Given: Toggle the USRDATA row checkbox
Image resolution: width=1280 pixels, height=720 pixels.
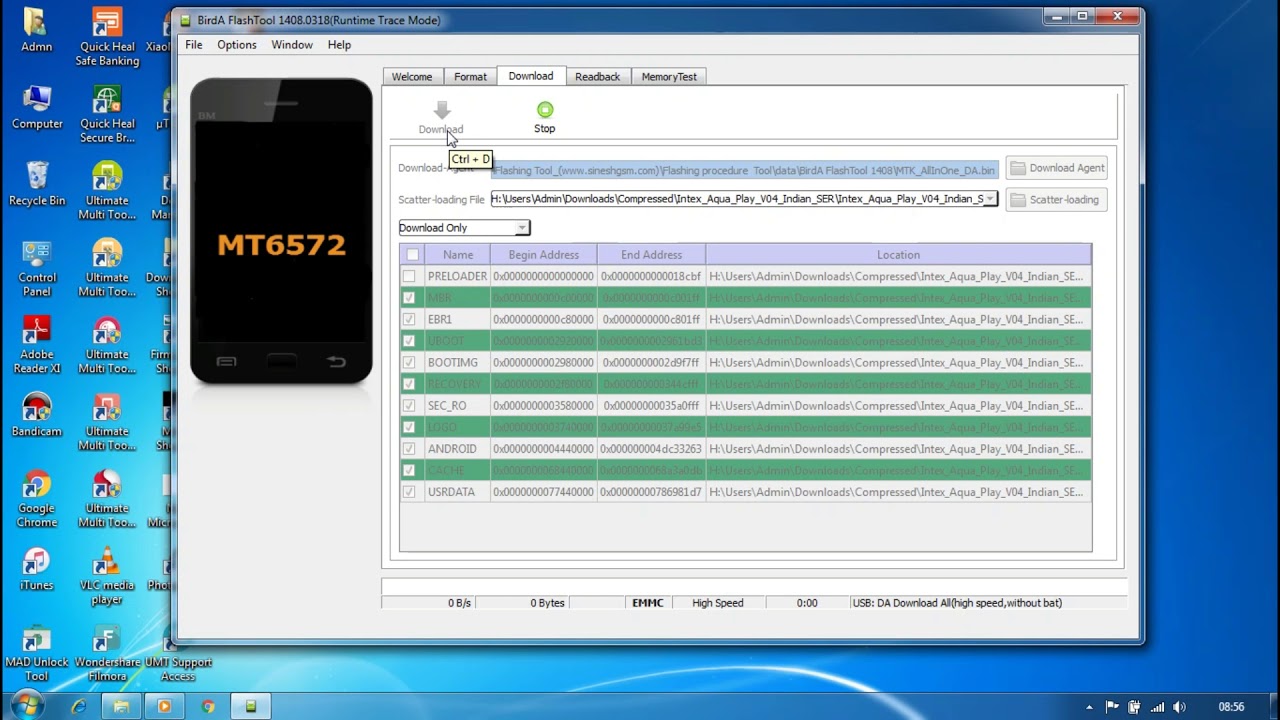Looking at the screenshot, I should click(x=409, y=492).
